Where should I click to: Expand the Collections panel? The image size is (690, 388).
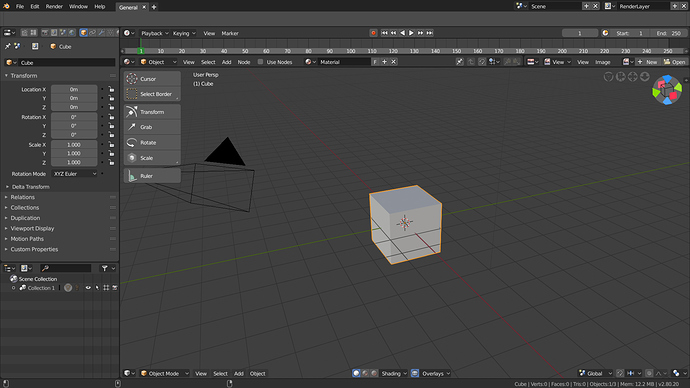[x=25, y=208]
